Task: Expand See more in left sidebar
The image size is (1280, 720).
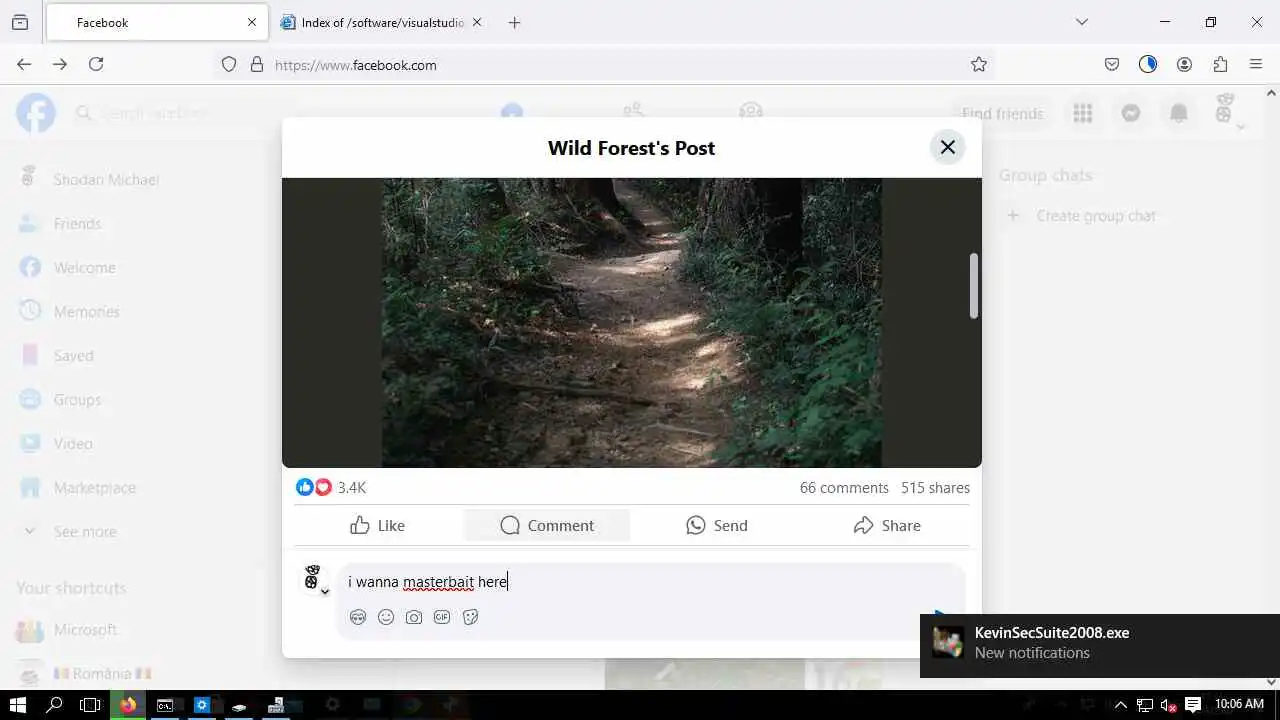Action: [85, 531]
